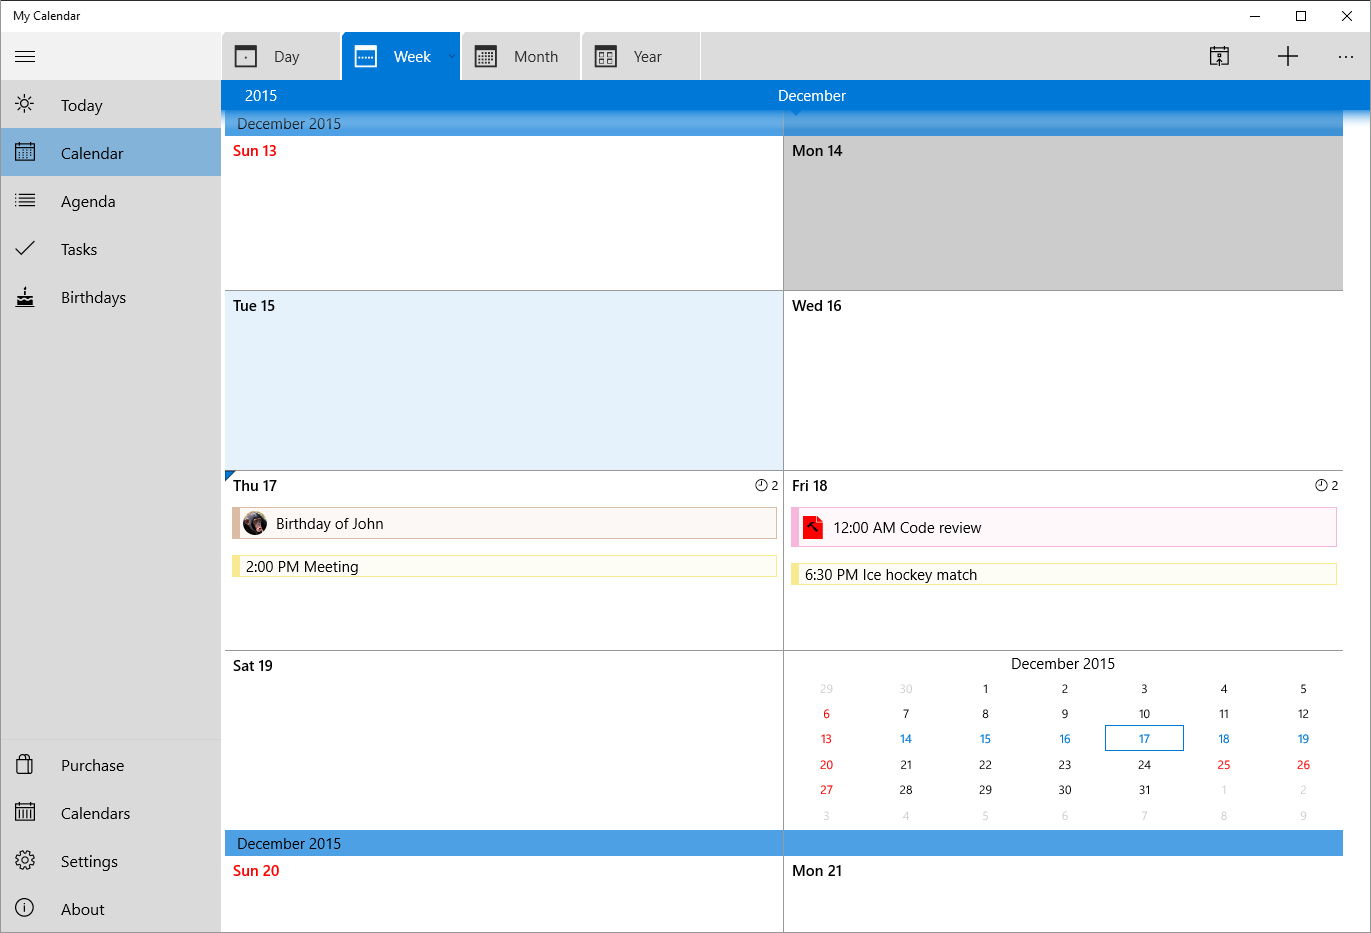The image size is (1371, 933).
Task: Open the Agenda view from sidebar
Action: 88,202
